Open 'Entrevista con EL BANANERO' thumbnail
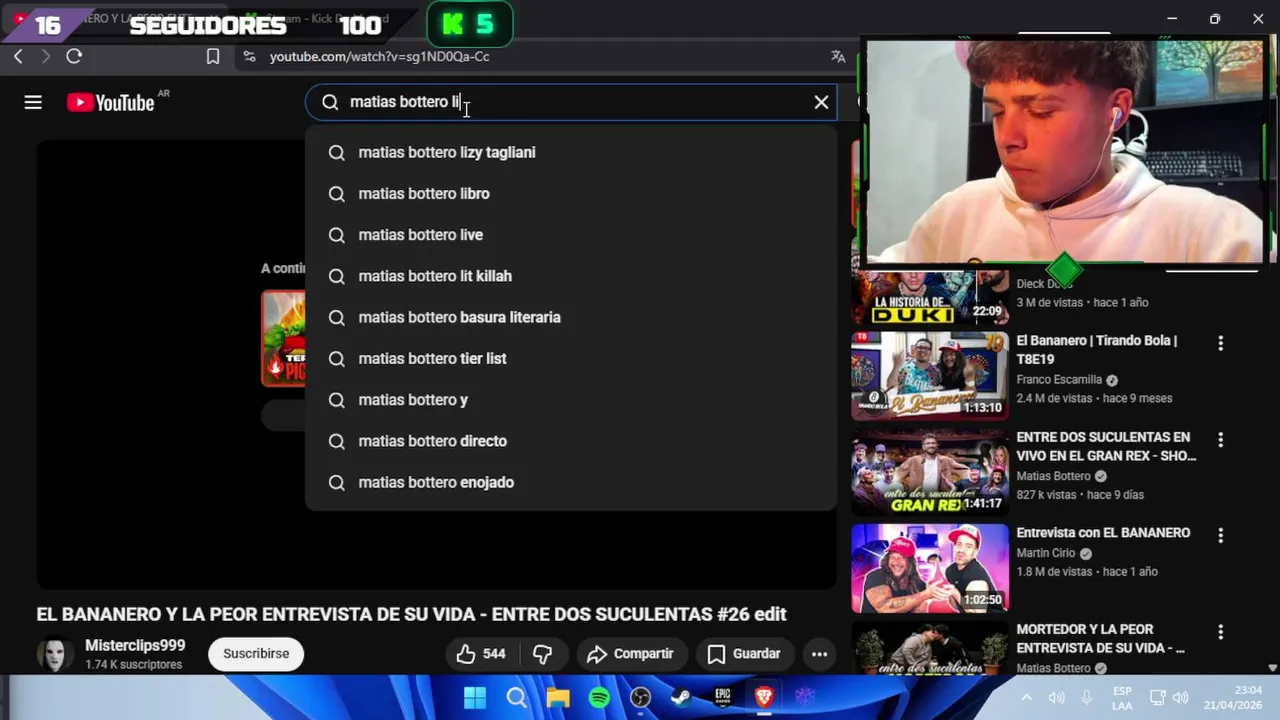The height and width of the screenshot is (720, 1280). coord(930,568)
